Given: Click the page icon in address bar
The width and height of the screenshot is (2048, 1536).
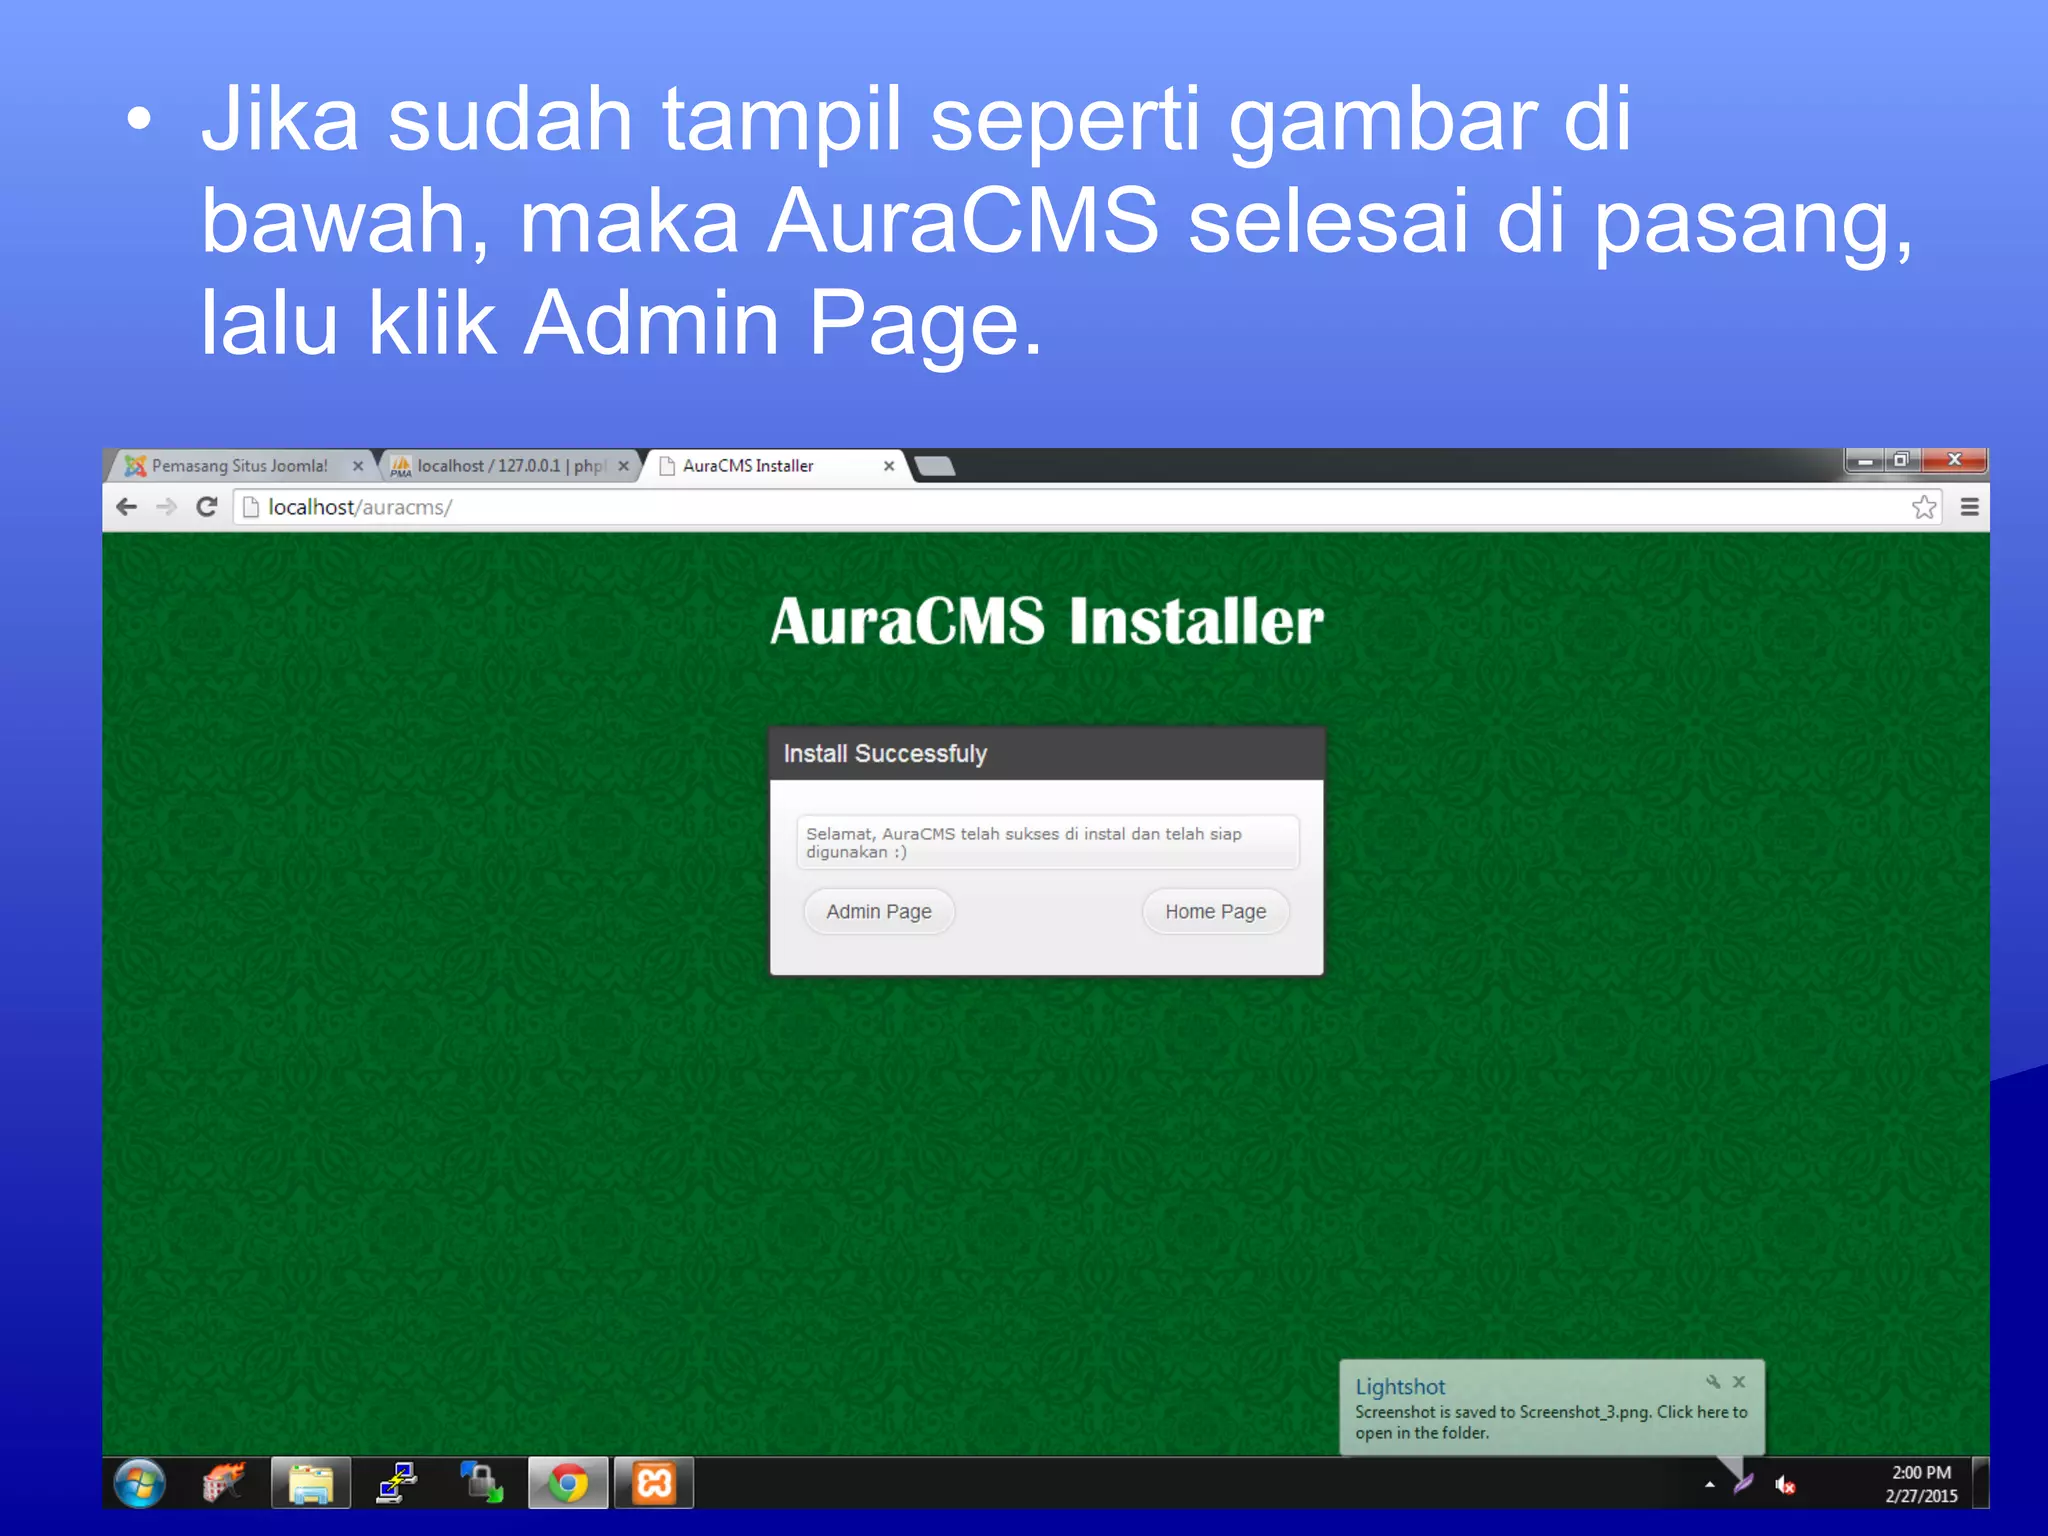Looking at the screenshot, I should 251,507.
